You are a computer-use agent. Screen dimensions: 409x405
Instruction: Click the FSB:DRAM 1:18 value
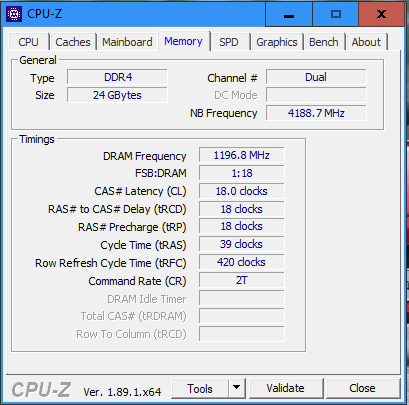[x=242, y=173]
